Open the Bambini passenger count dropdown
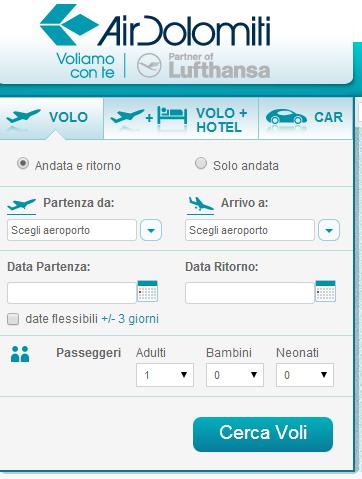Image resolution: width=362 pixels, height=479 pixels. 235,375
